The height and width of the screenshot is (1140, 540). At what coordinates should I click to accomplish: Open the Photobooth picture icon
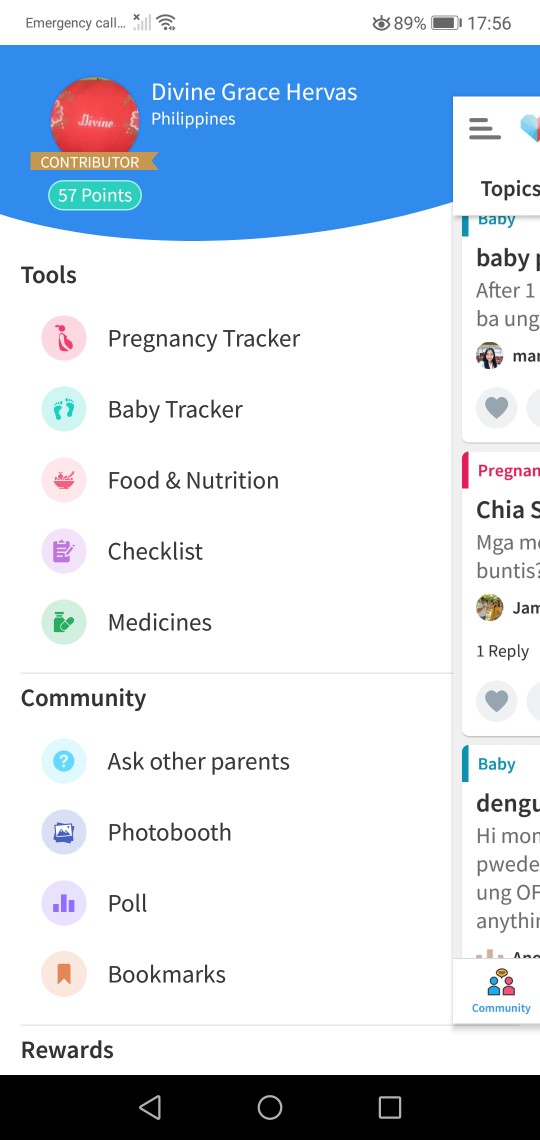pyautogui.click(x=64, y=832)
